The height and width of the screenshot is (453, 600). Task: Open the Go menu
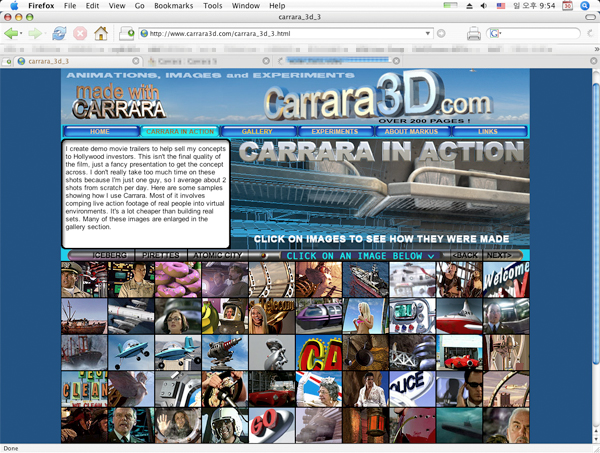(140, 6)
